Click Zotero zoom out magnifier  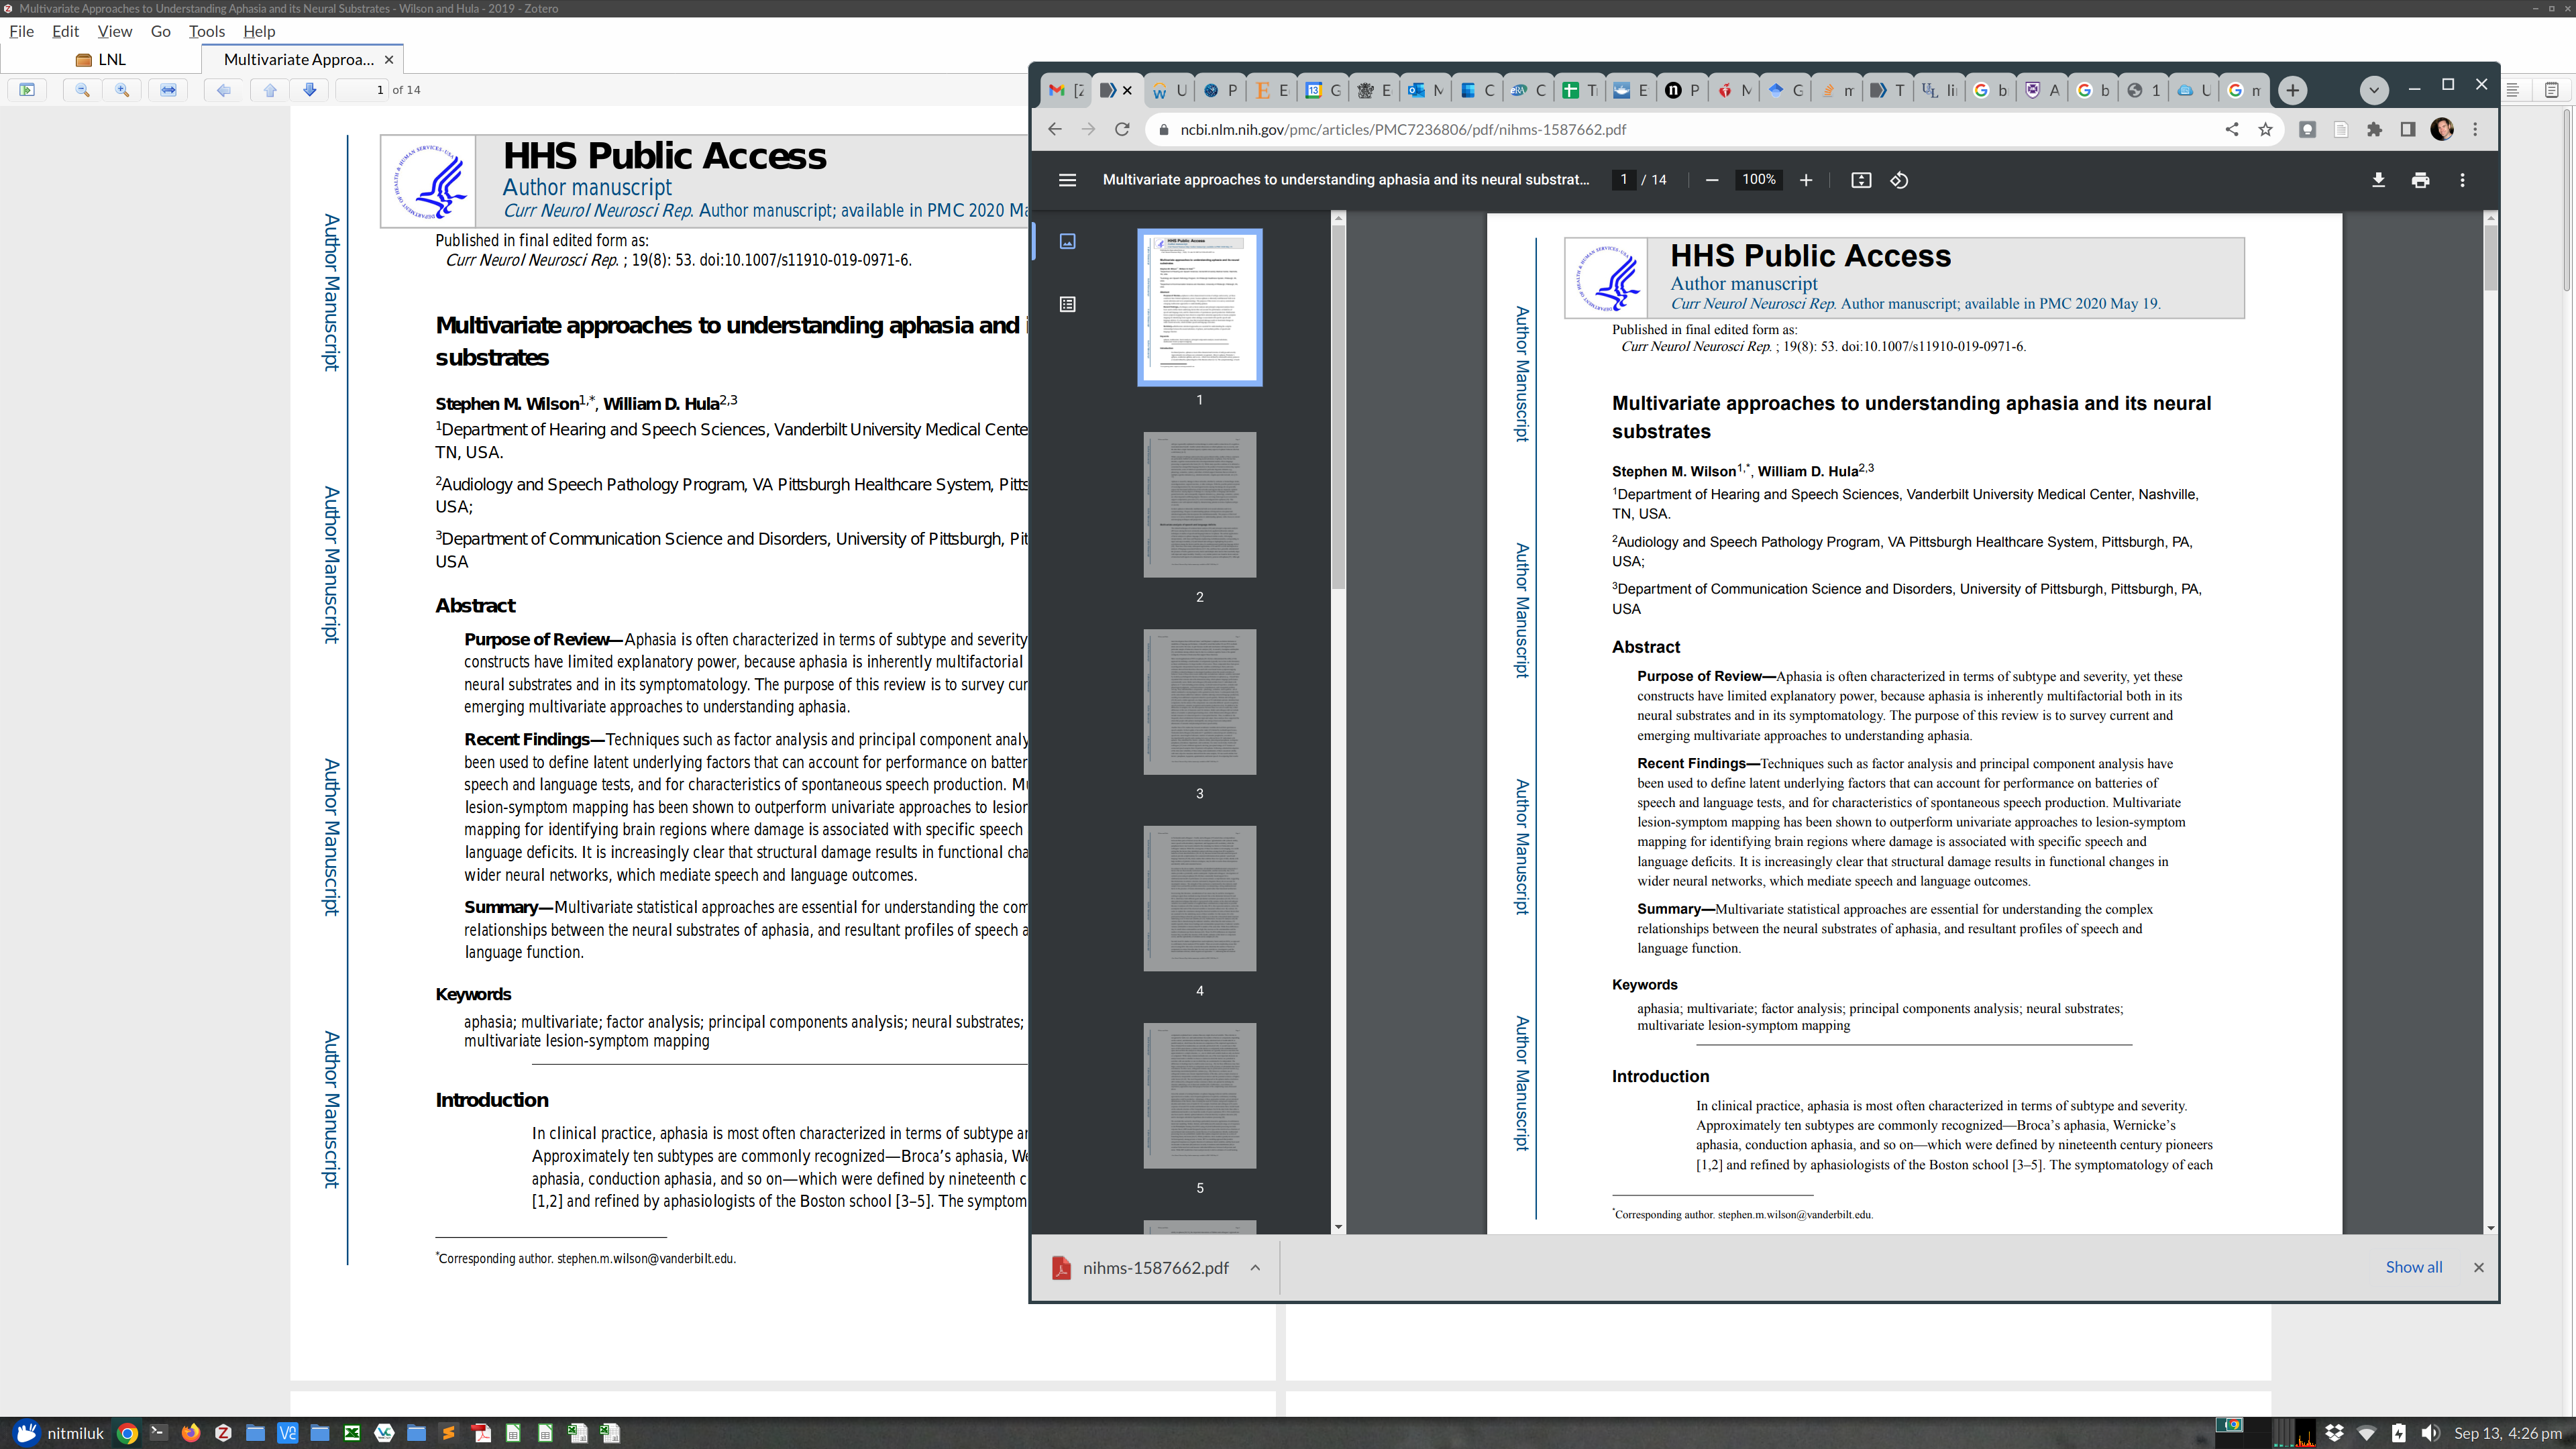[83, 90]
